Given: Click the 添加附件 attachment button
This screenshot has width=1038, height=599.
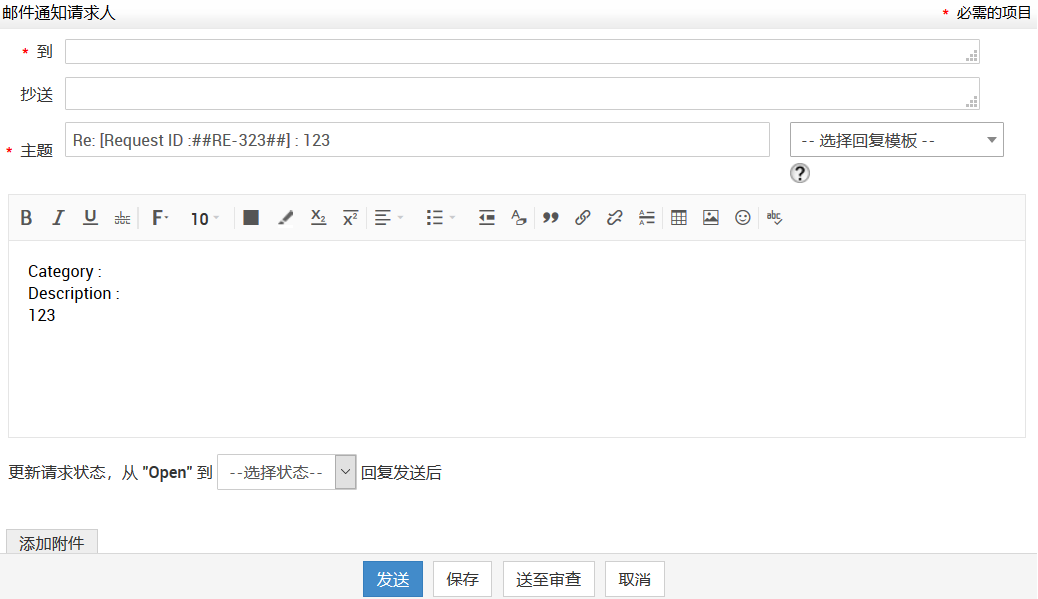Looking at the screenshot, I should pyautogui.click(x=52, y=543).
